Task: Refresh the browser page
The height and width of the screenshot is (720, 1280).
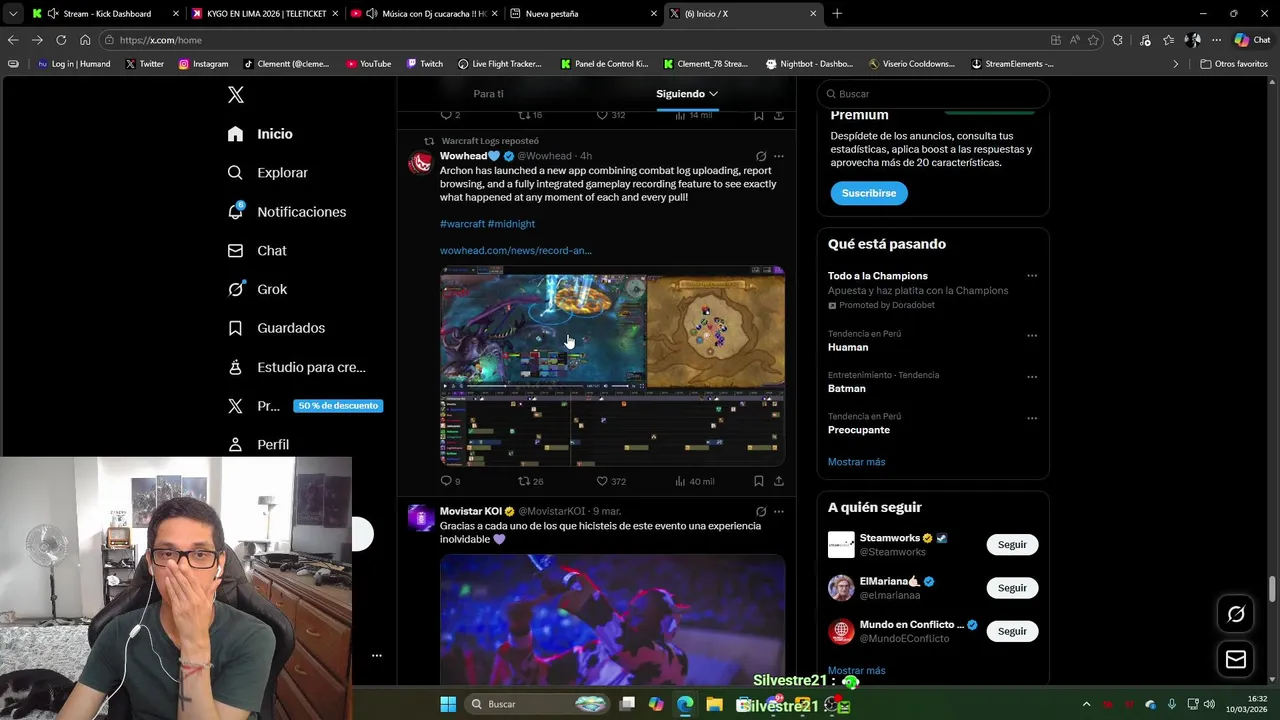Action: click(x=61, y=40)
